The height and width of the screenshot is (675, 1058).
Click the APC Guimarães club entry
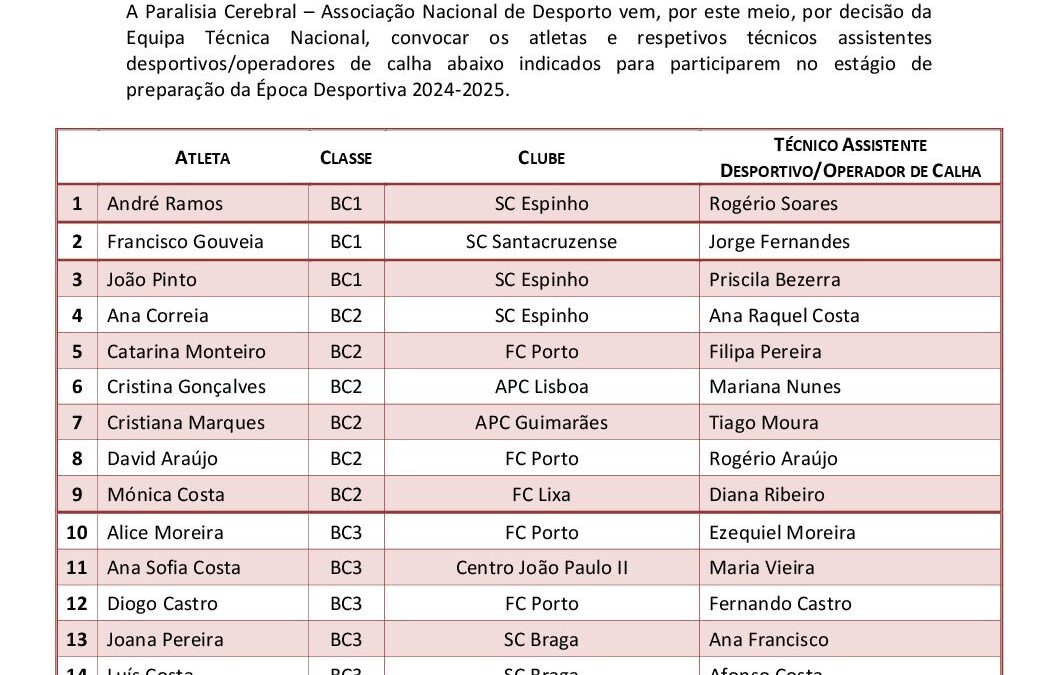(x=541, y=423)
